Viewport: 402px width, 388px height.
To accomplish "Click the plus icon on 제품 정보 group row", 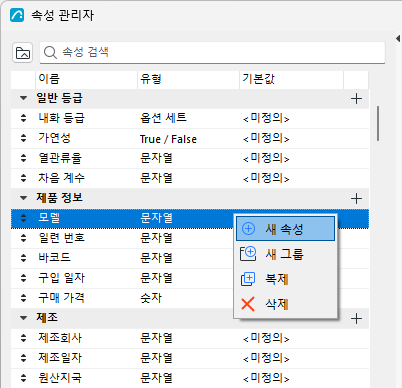I will tap(356, 199).
